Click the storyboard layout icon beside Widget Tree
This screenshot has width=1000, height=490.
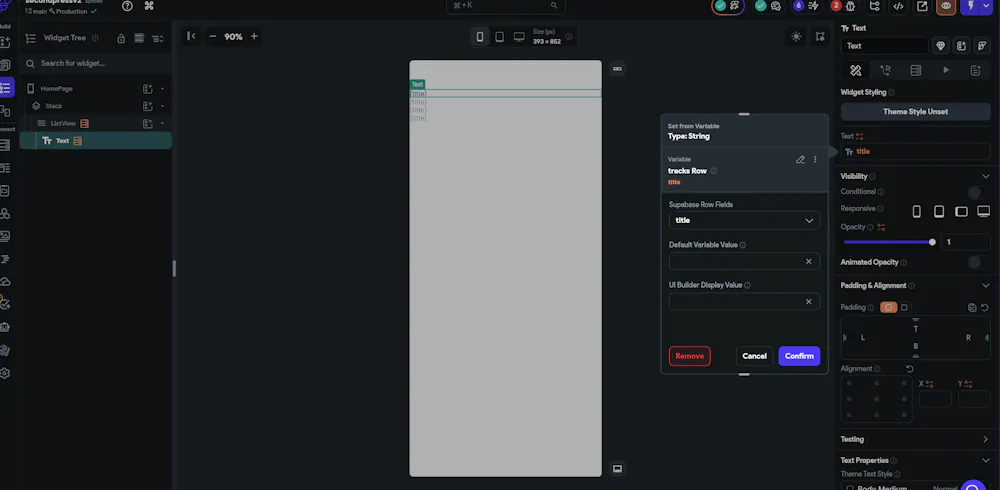[x=139, y=38]
